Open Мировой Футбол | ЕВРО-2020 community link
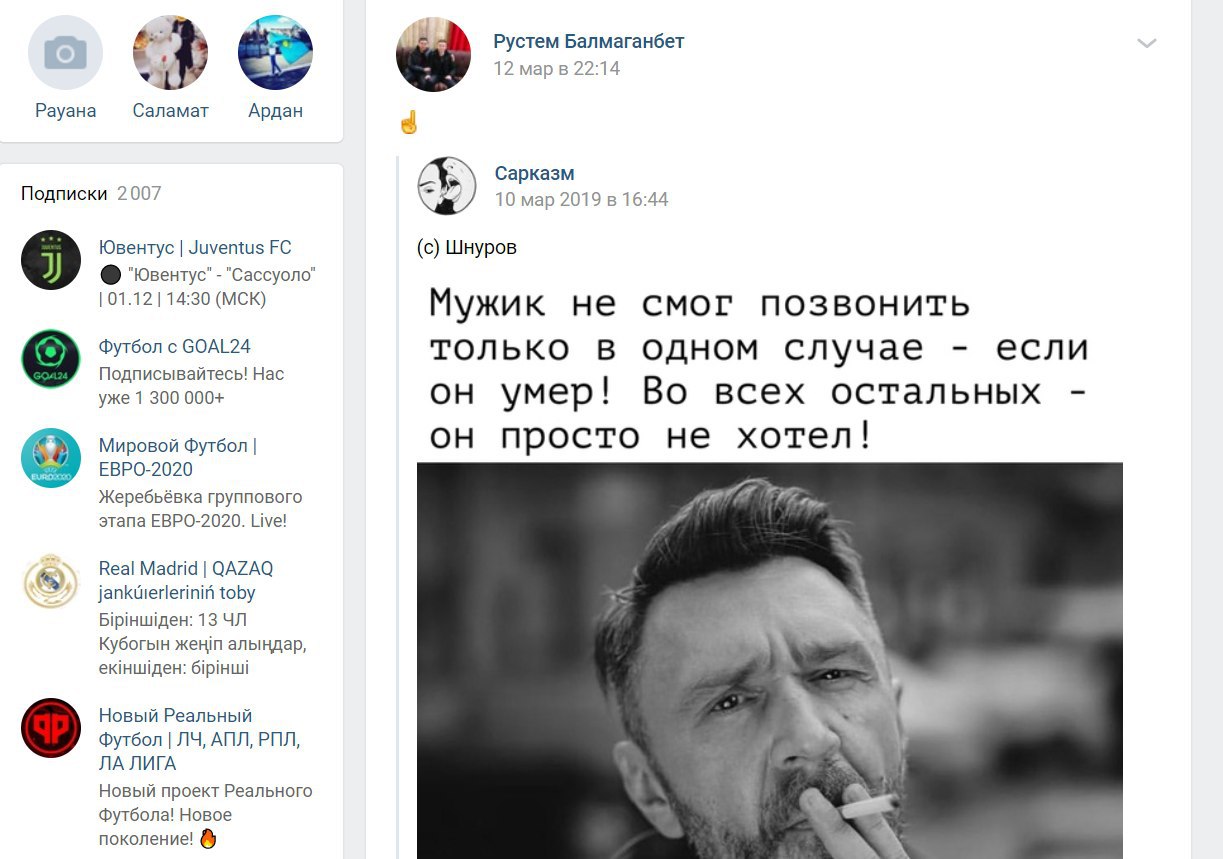The image size is (1223, 859). tap(178, 457)
